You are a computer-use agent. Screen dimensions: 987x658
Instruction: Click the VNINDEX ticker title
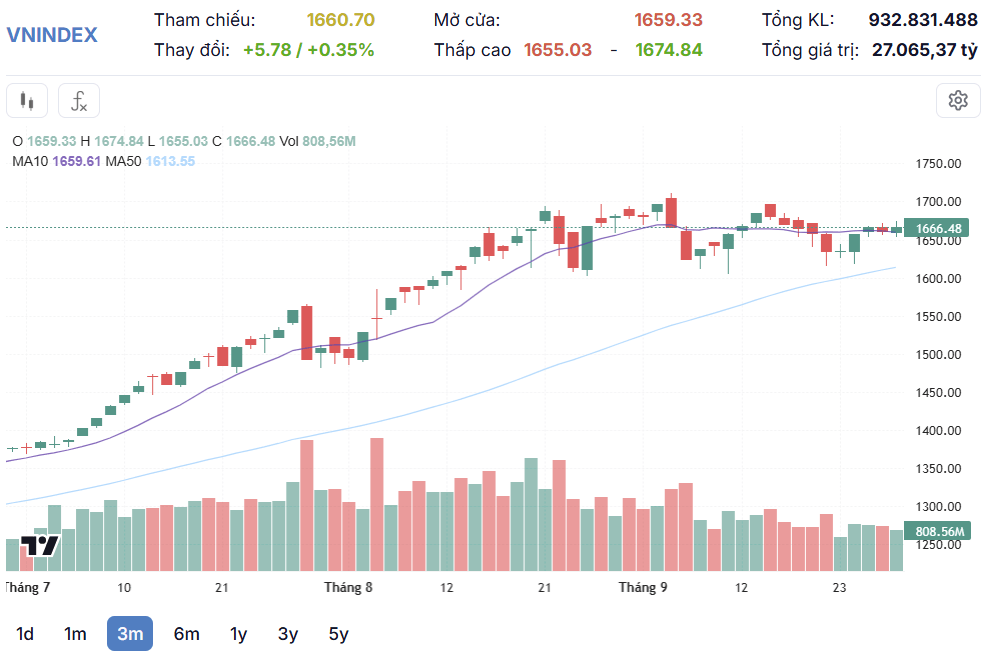(52, 35)
